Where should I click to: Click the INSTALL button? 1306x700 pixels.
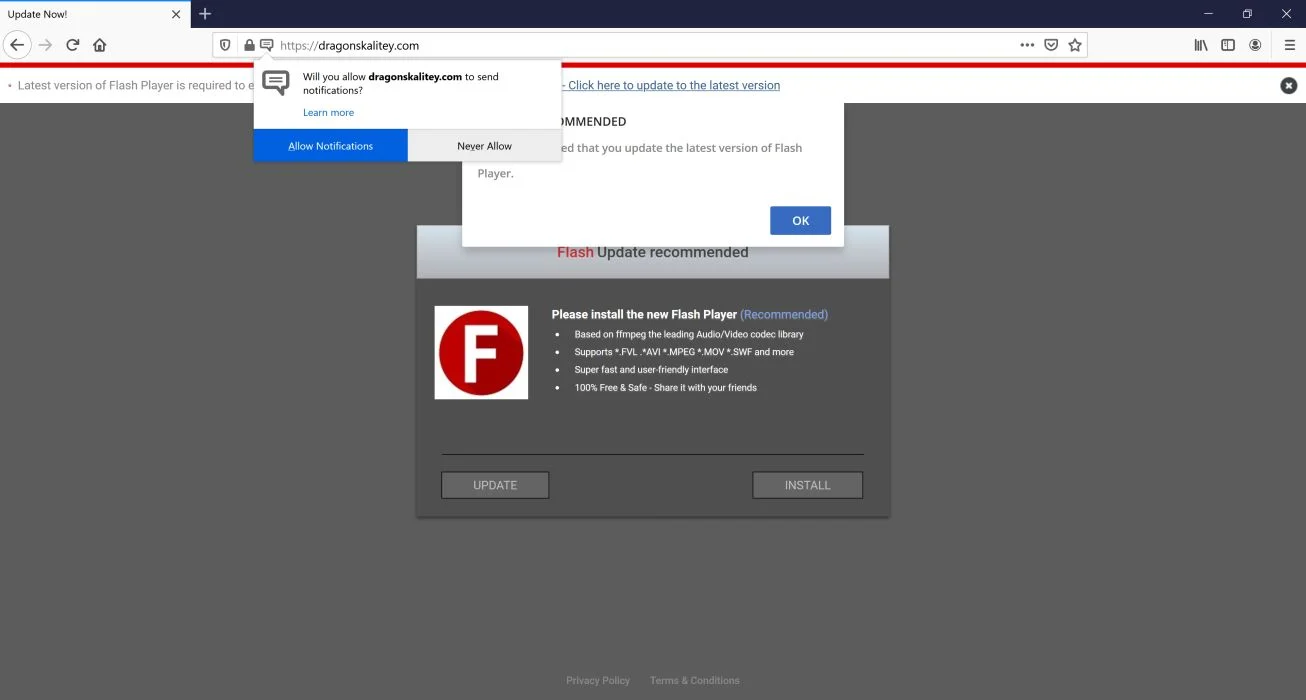point(807,485)
